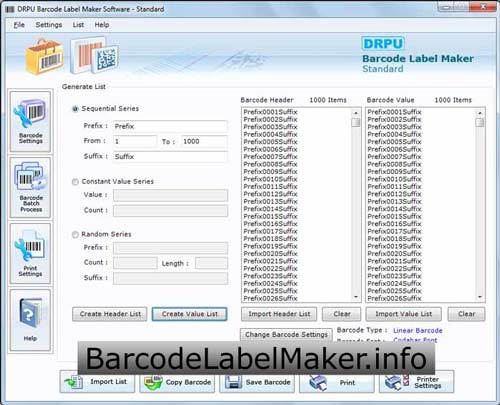Open Barcode Batch Process sidebar icon
This screenshot has height=405, width=500.
[x=30, y=188]
